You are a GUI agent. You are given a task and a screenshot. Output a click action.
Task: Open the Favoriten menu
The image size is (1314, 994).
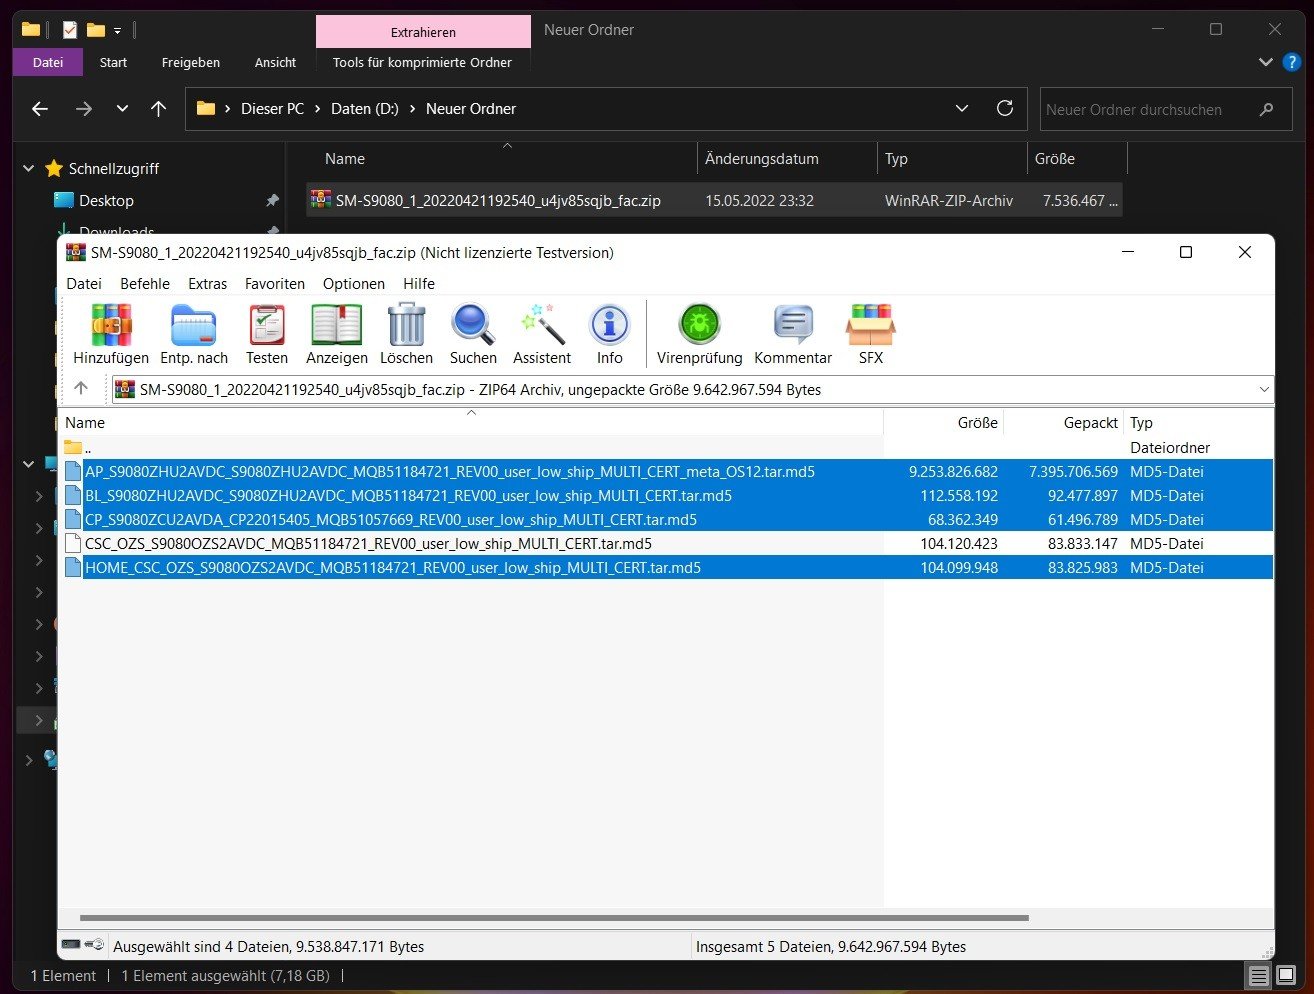[x=275, y=284]
